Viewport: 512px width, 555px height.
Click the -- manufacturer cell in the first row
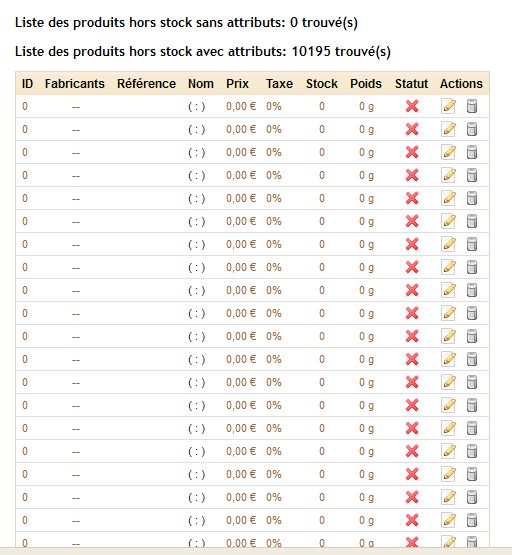coord(76,107)
